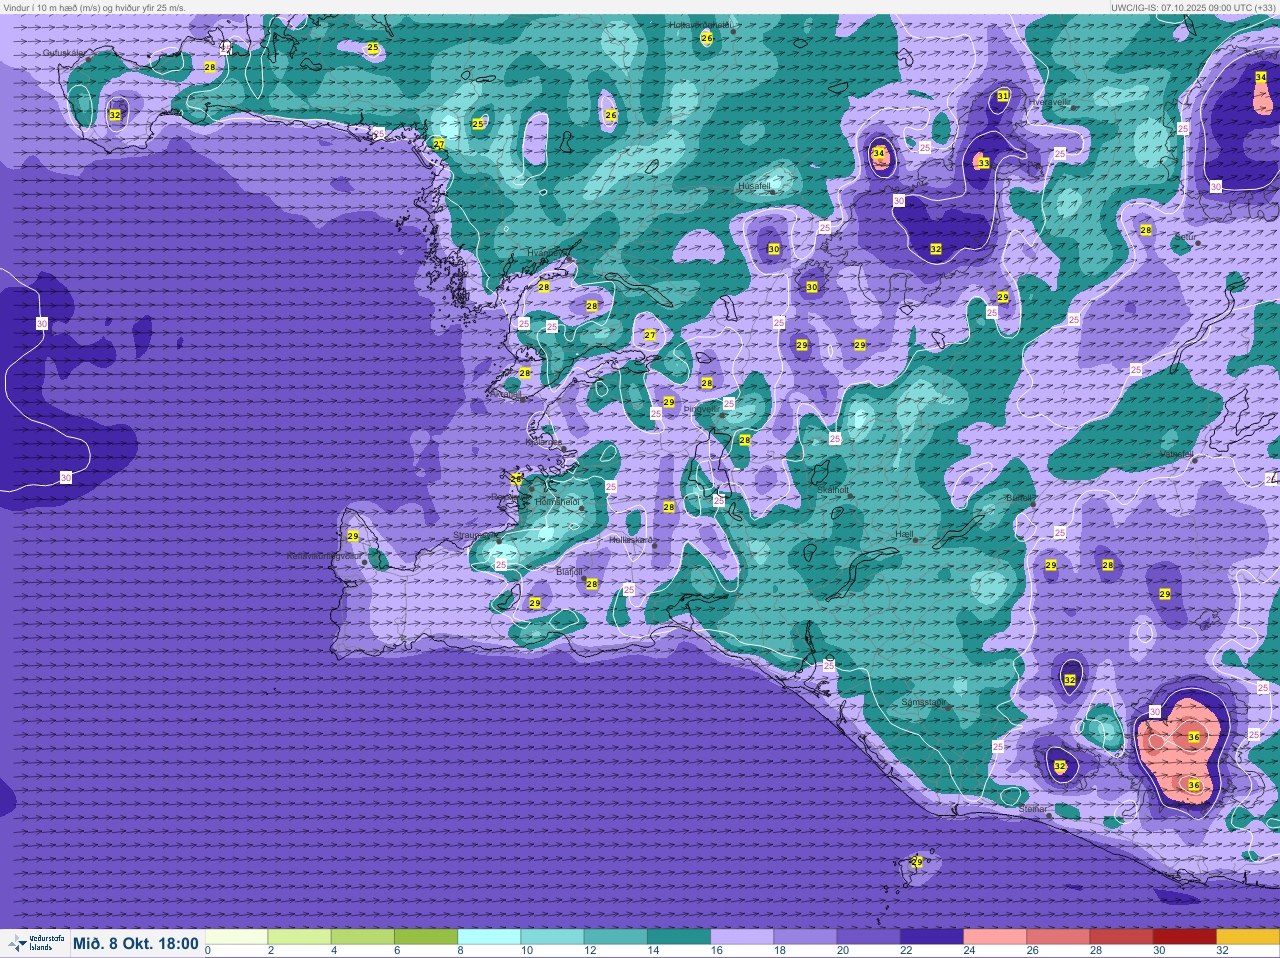Click the Hveravellir station label

(x=1050, y=102)
